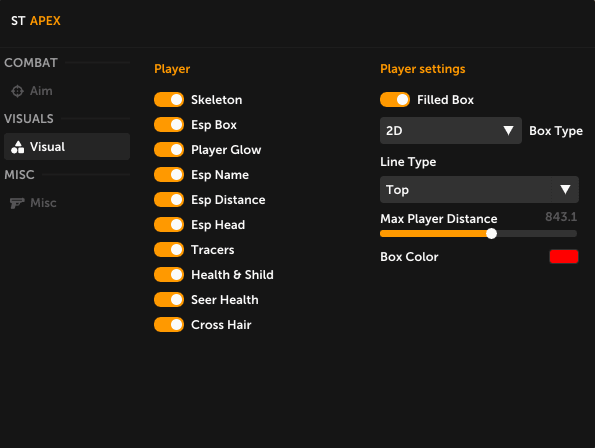Disable the Cross Hair toggle
The height and width of the screenshot is (448, 595).
tap(169, 325)
